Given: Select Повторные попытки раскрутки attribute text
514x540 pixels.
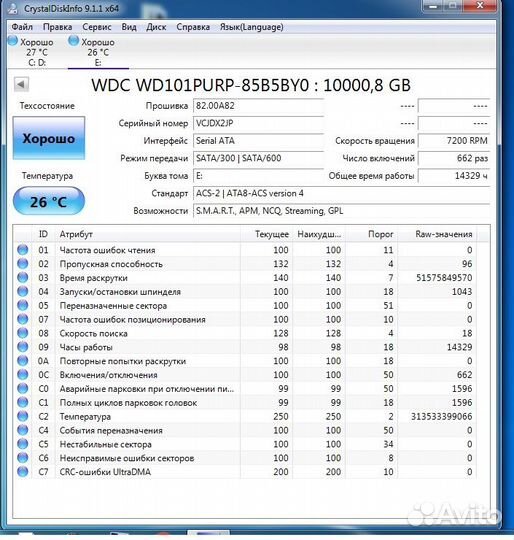Looking at the screenshot, I should coord(123,361).
